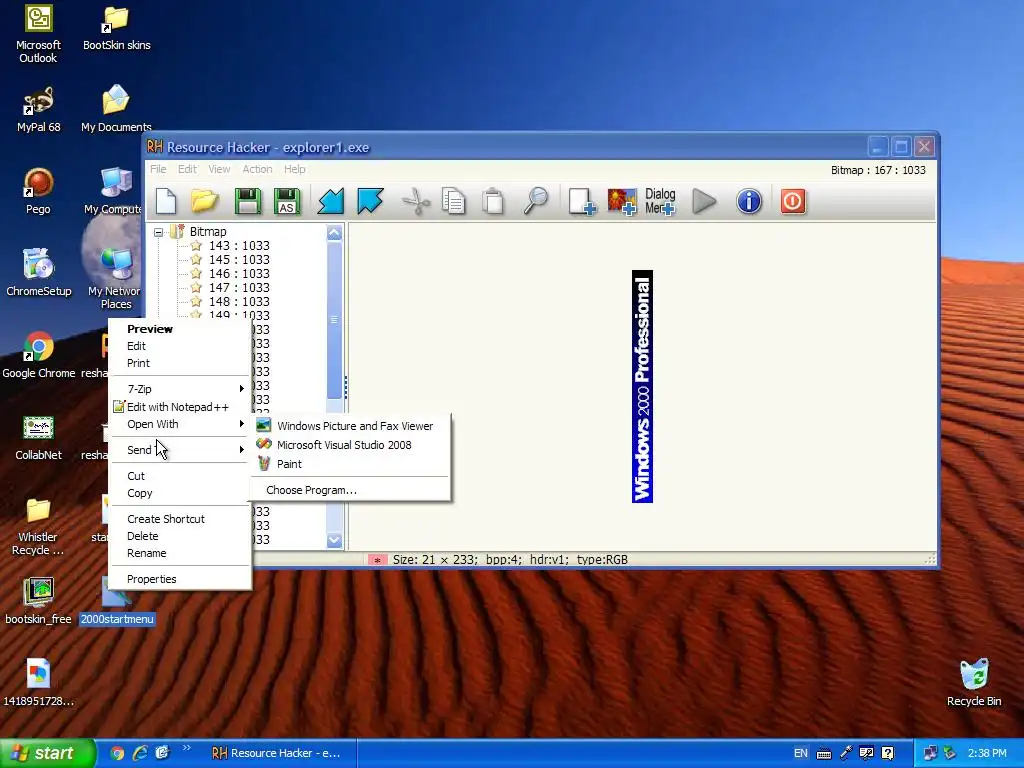The width and height of the screenshot is (1024, 768).
Task: Click the Copy pages toolbar icon
Action: click(x=454, y=201)
